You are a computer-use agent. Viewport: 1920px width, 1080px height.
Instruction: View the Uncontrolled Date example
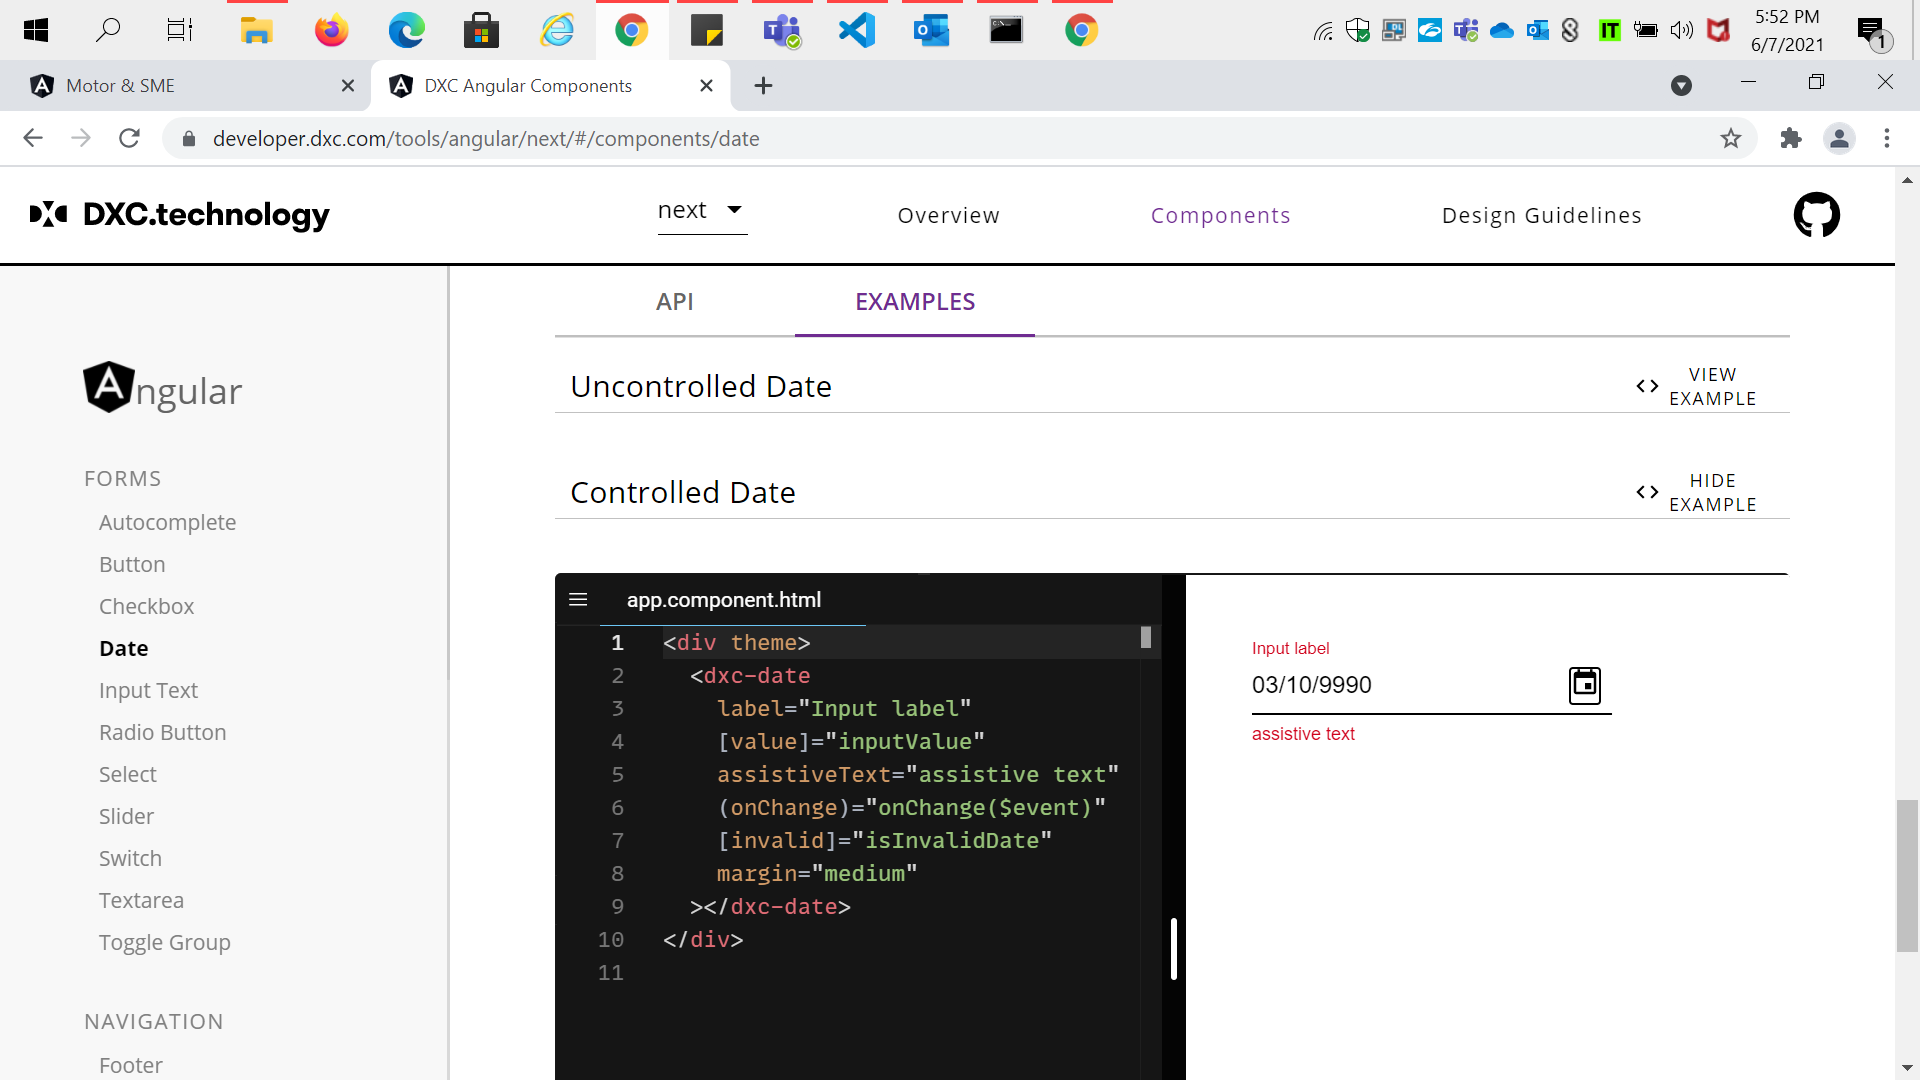point(1697,387)
